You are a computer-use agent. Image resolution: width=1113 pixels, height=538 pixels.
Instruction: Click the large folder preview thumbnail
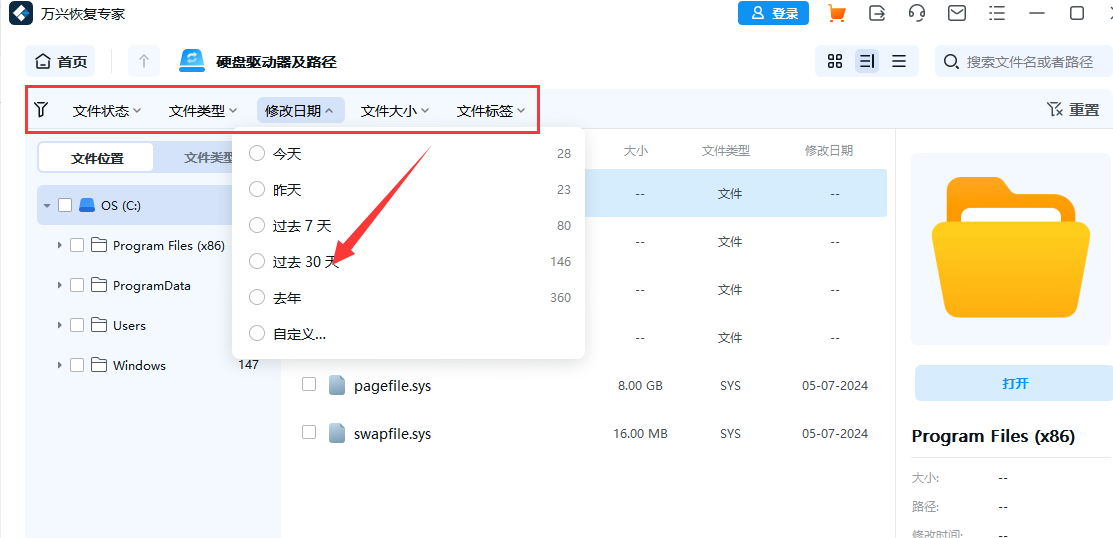tap(1011, 246)
